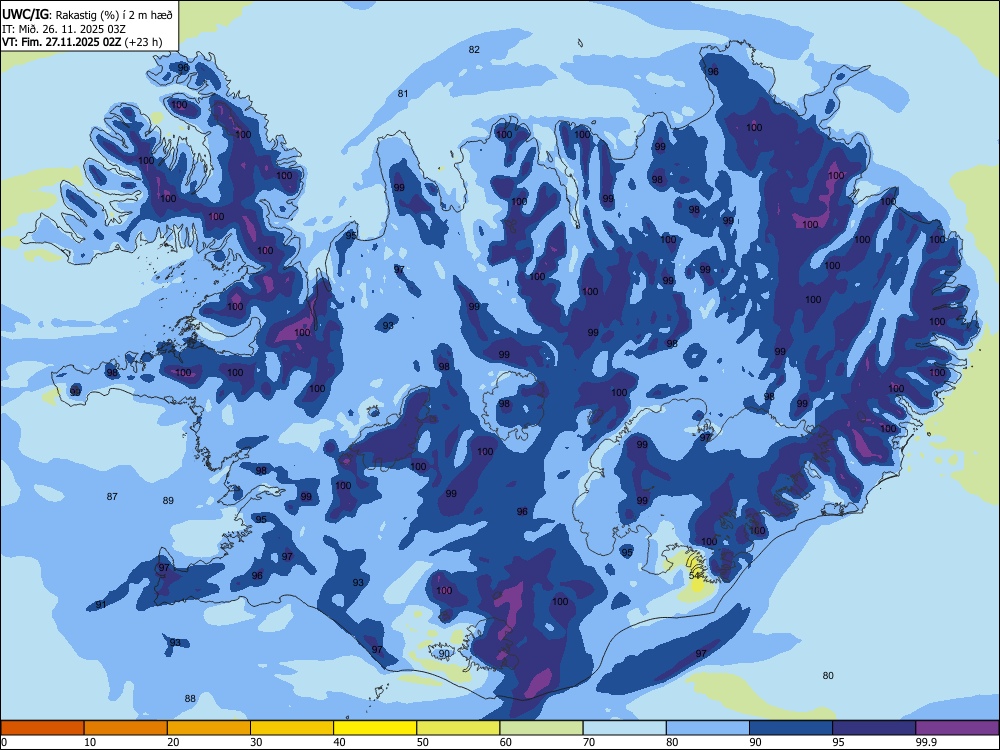
Task: Select the '30' label on the legend scale
Action: click(x=256, y=742)
